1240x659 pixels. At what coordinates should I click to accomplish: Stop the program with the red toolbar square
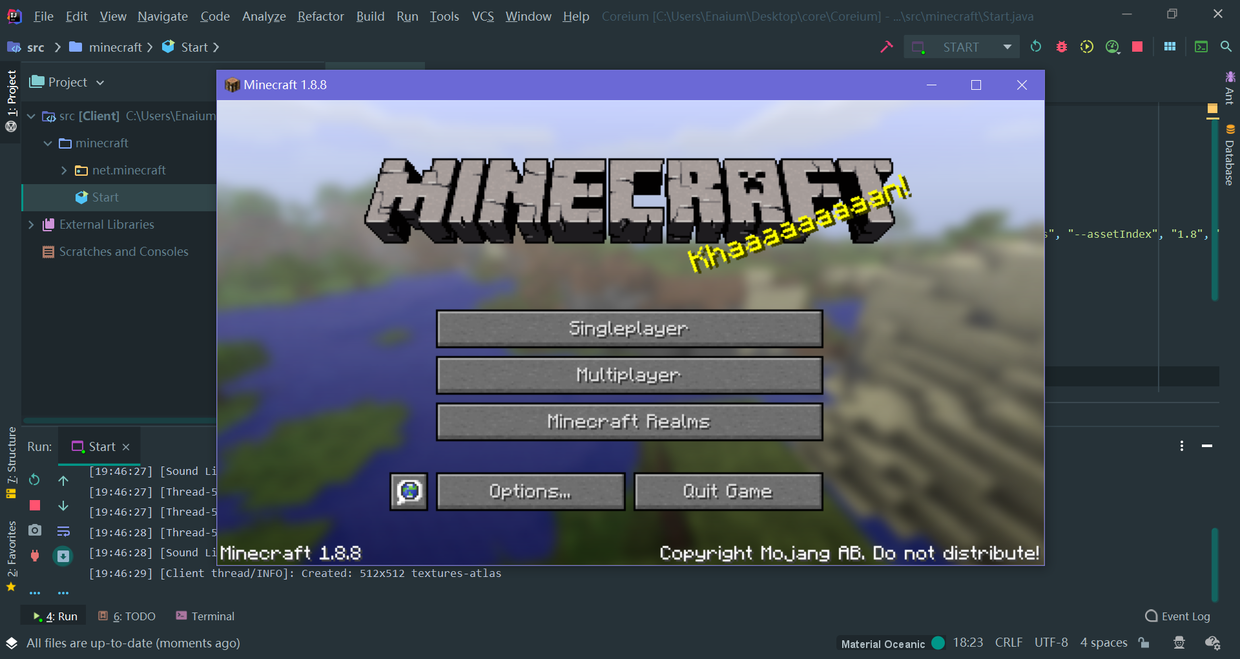1137,47
